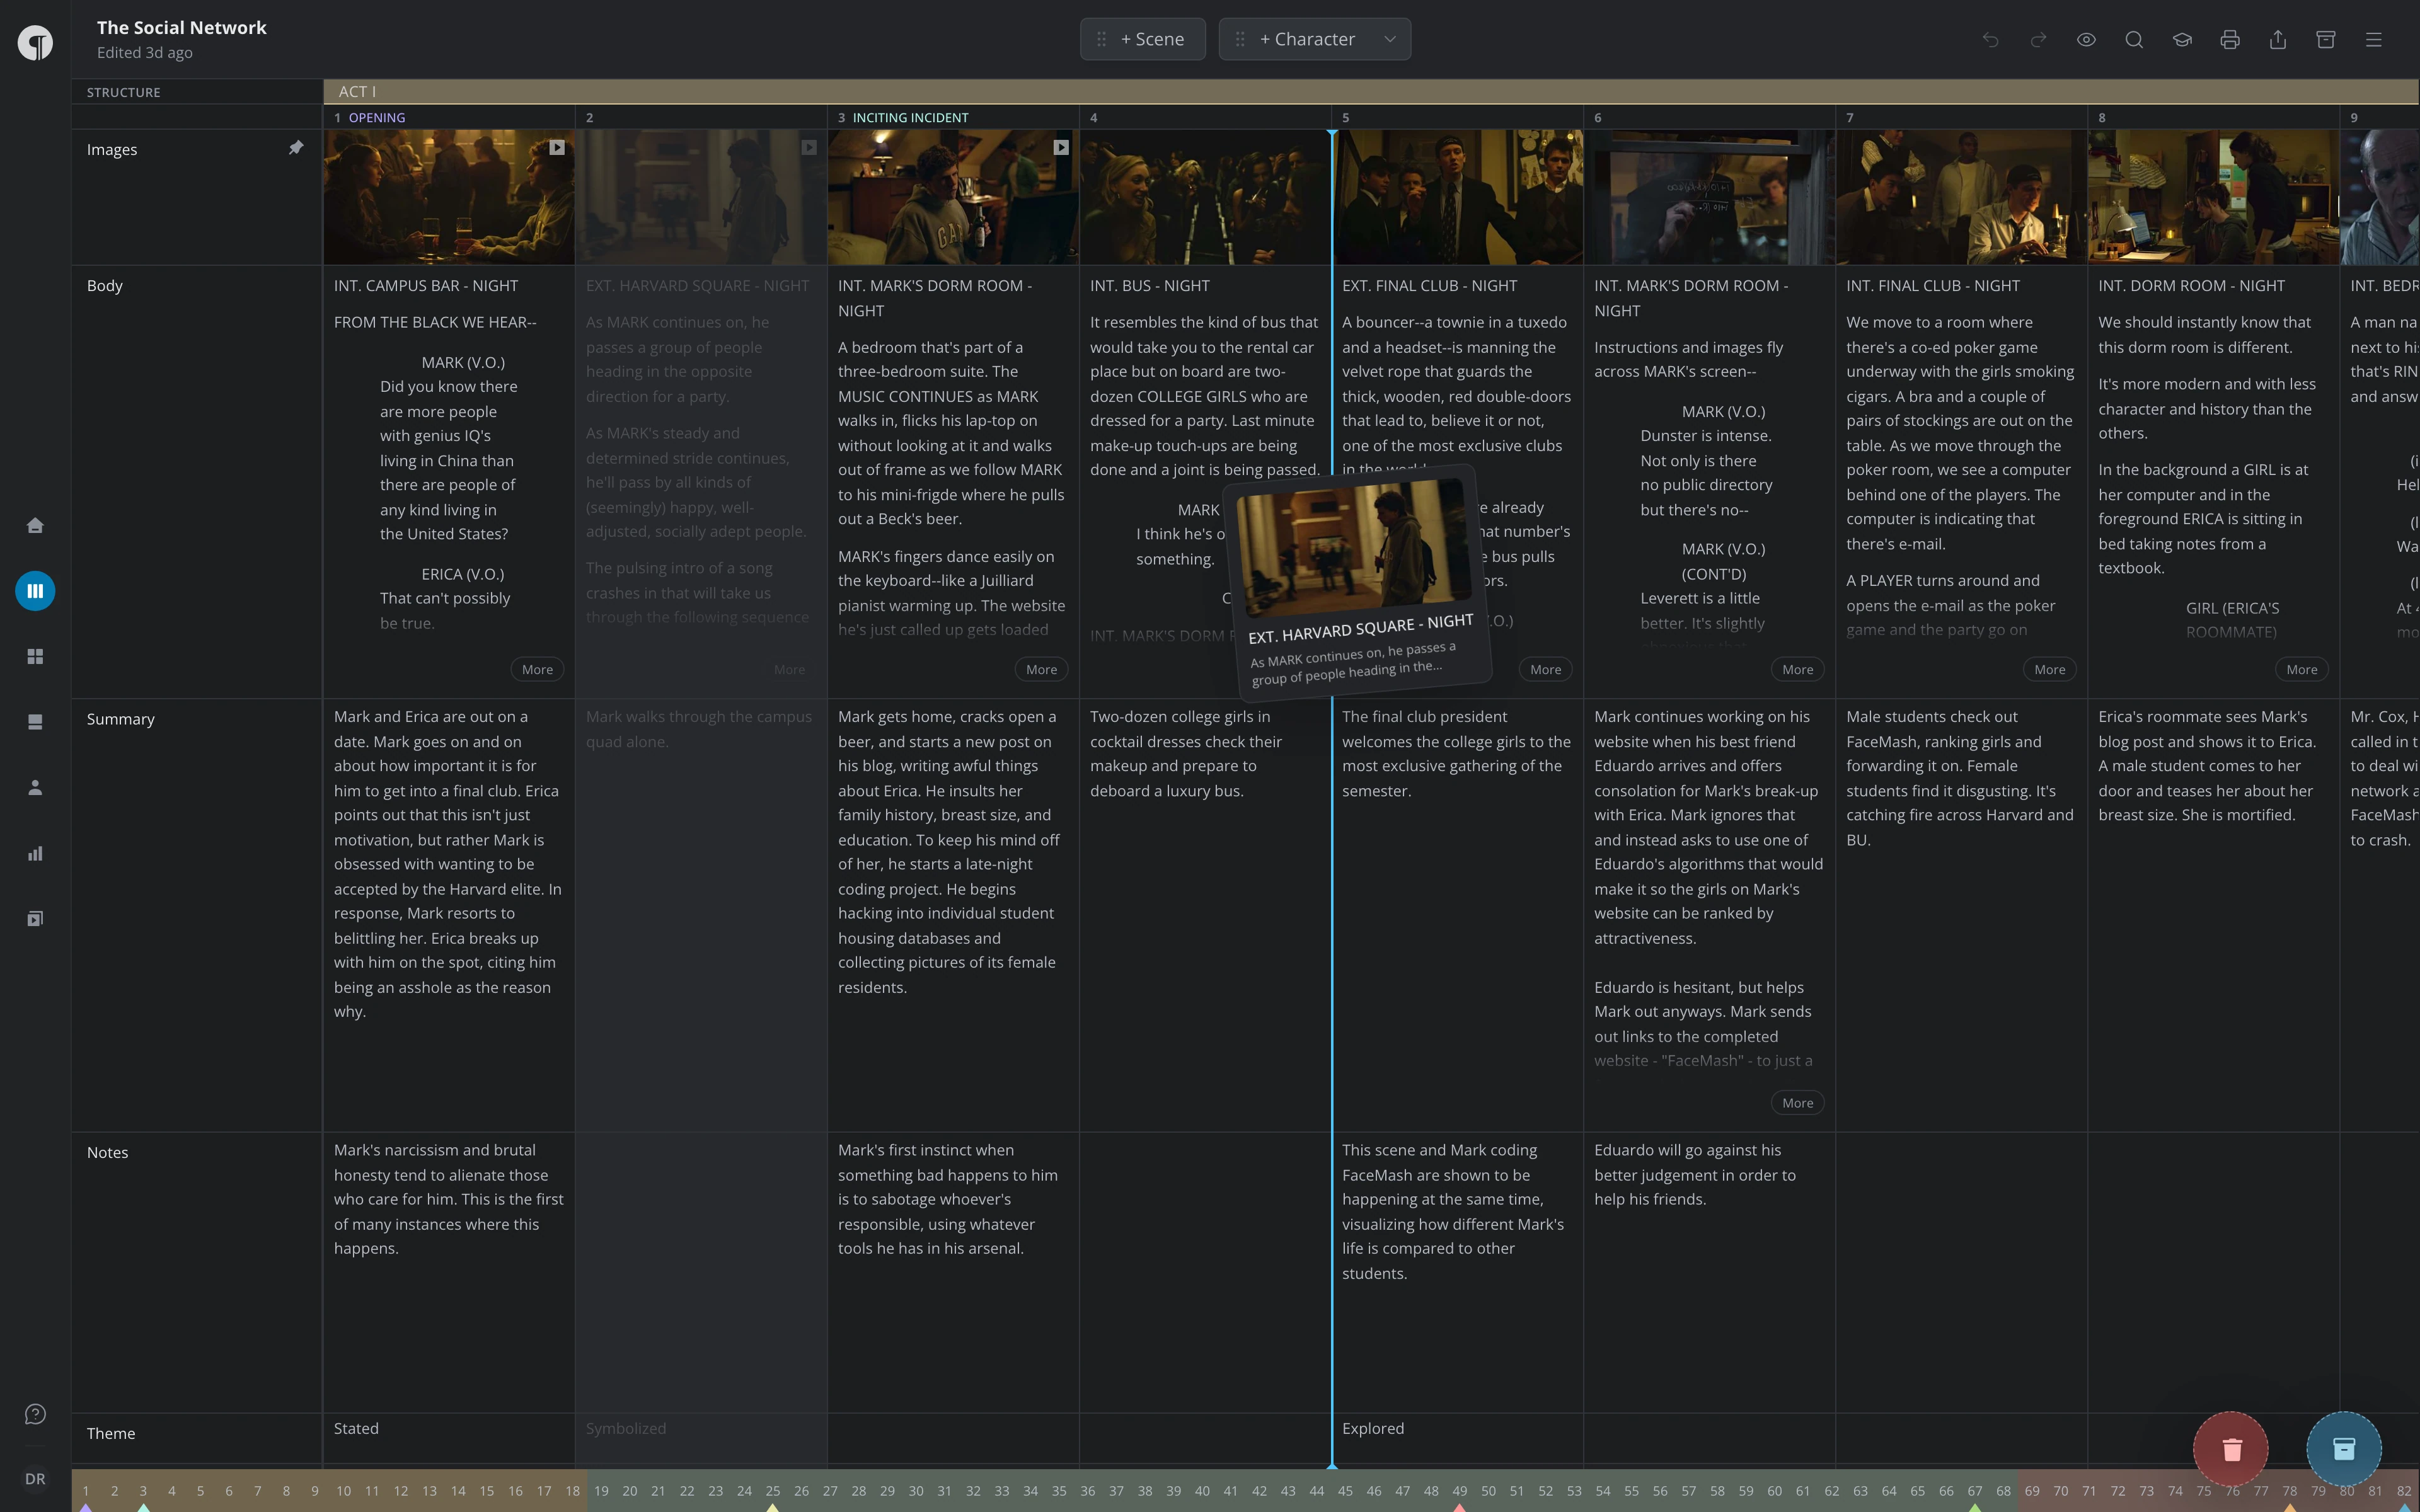Click the share export icon

(x=2278, y=39)
